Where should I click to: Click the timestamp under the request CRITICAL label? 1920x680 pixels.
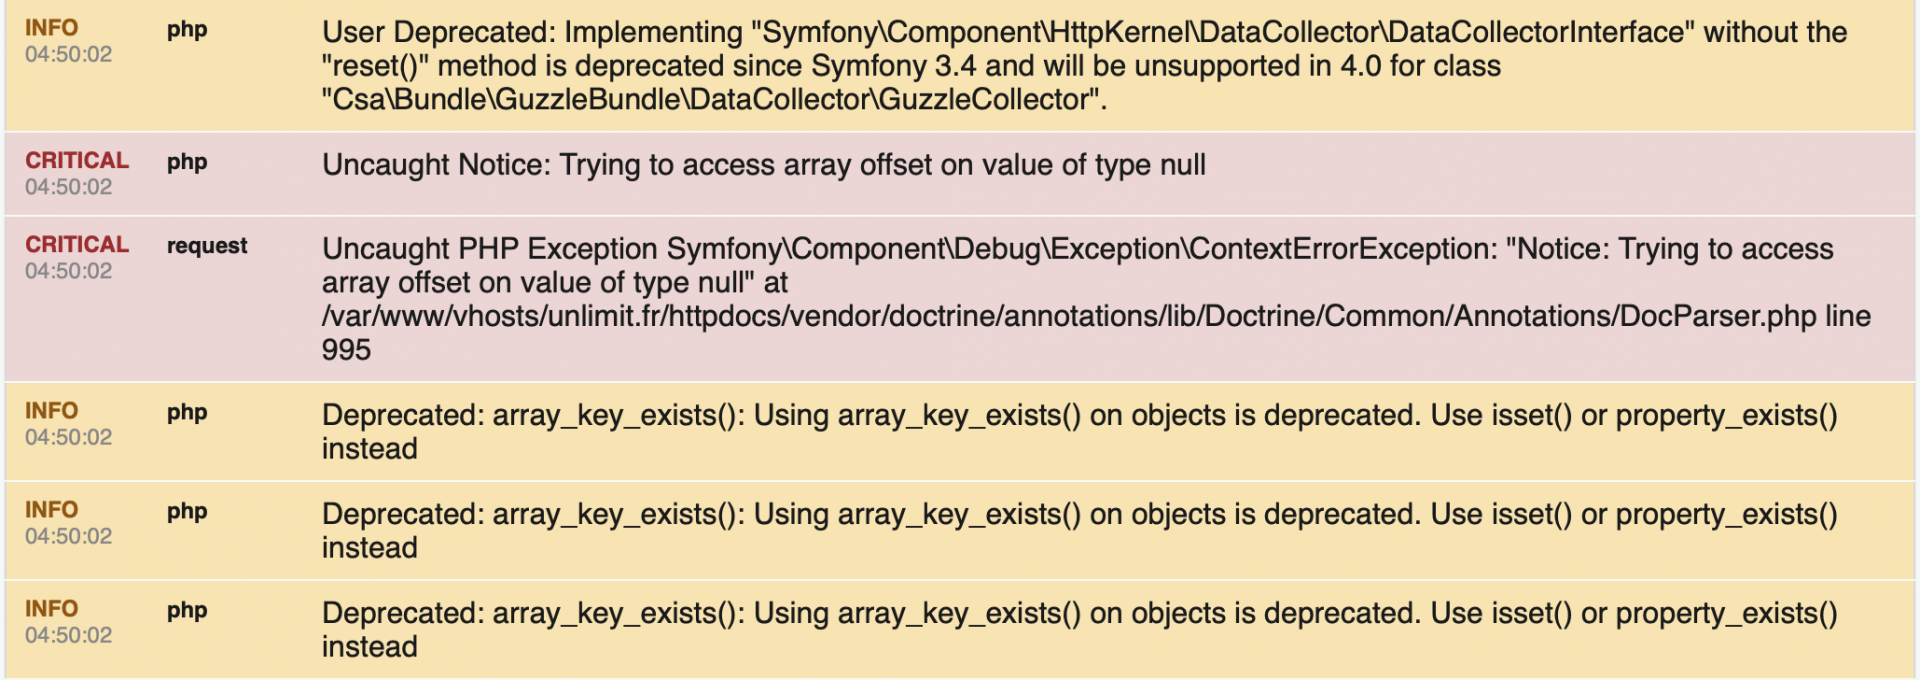(69, 271)
